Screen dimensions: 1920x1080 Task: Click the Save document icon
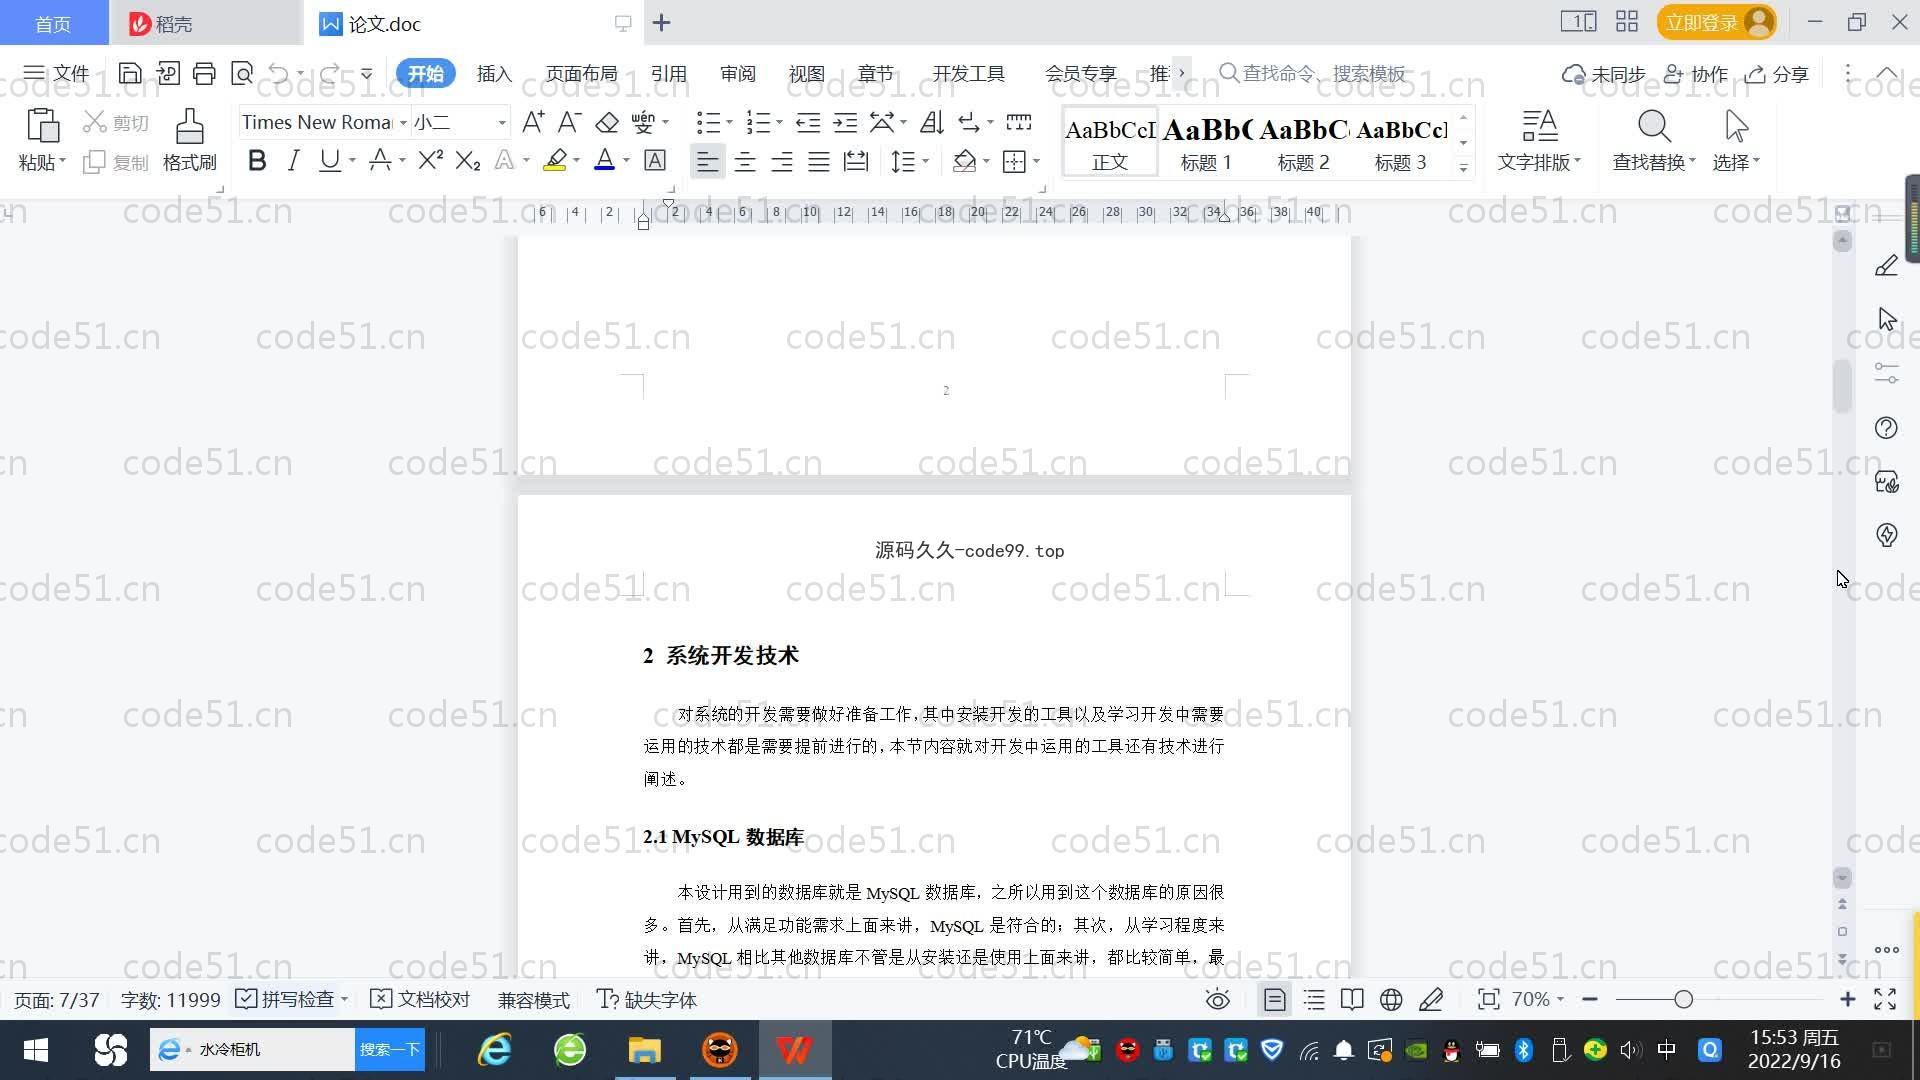(130, 73)
